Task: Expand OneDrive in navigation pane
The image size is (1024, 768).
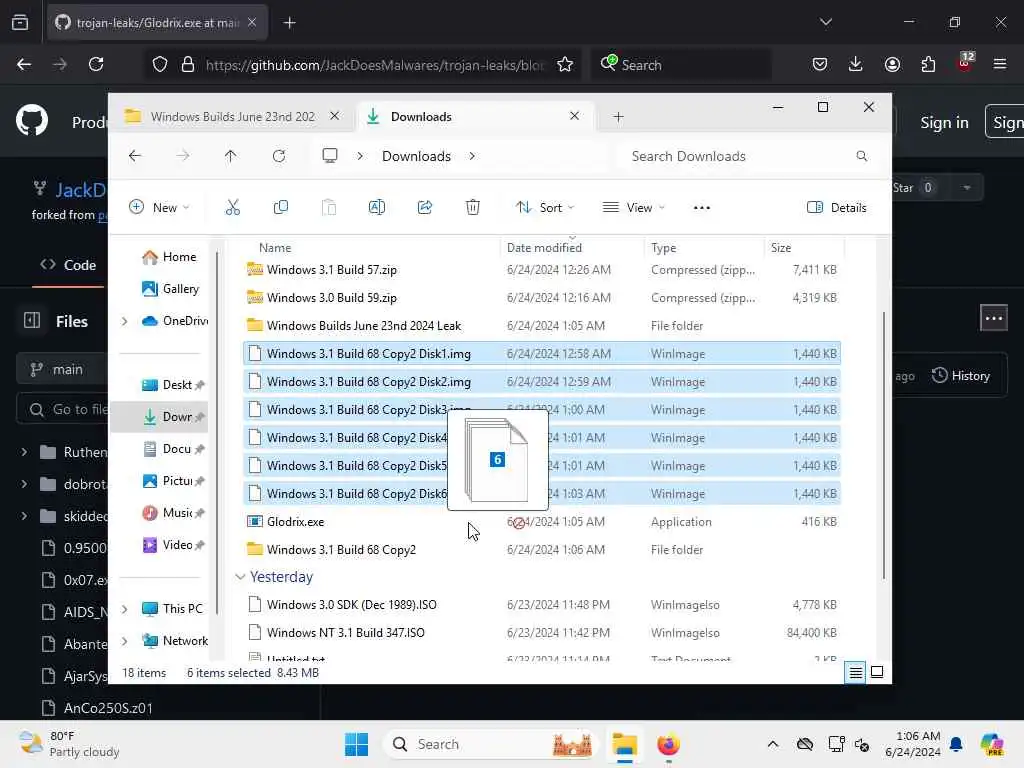Action: pos(124,321)
